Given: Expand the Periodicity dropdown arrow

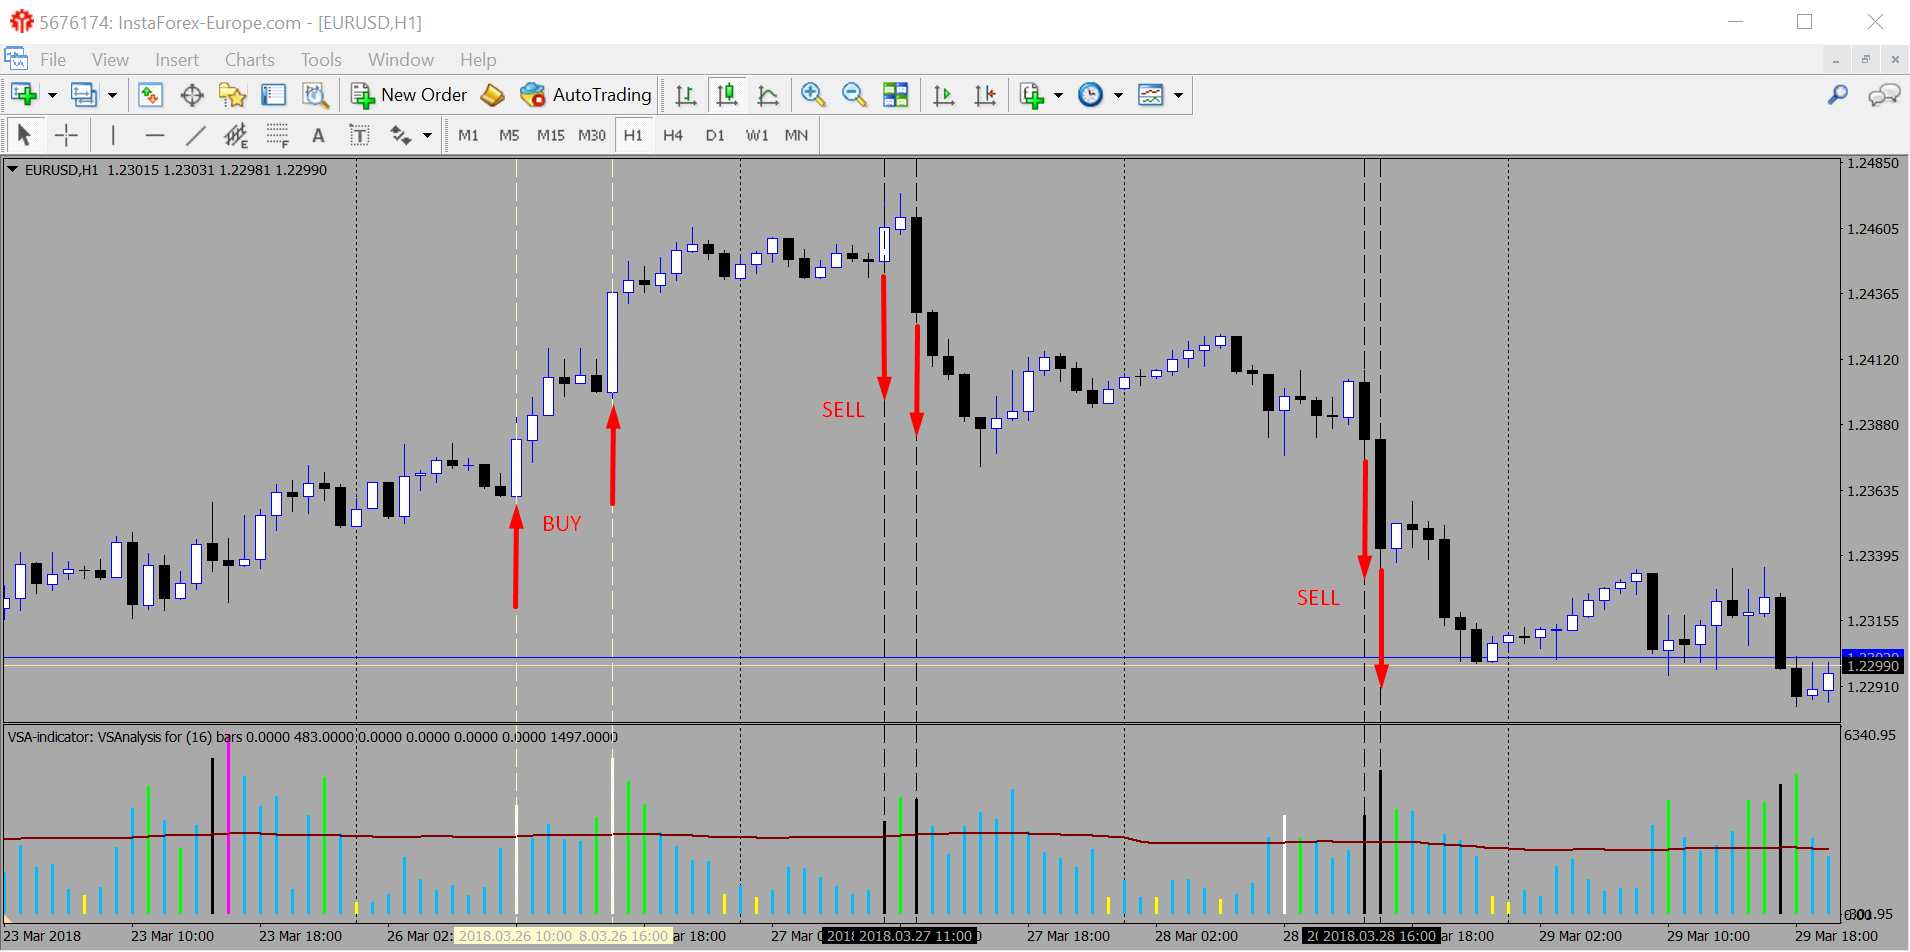Looking at the screenshot, I should (1118, 96).
